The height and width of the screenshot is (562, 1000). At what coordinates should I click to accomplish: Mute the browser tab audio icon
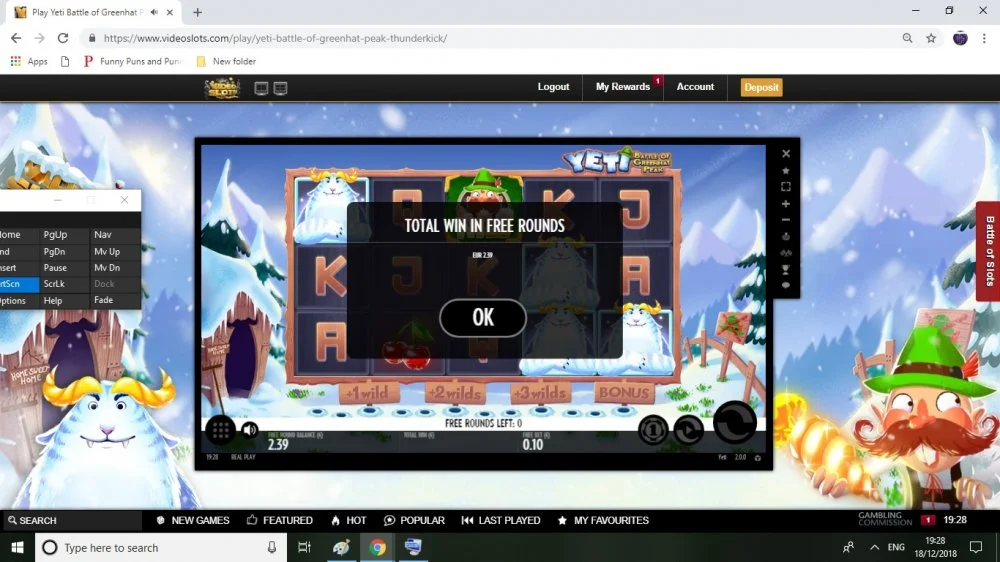coord(154,12)
